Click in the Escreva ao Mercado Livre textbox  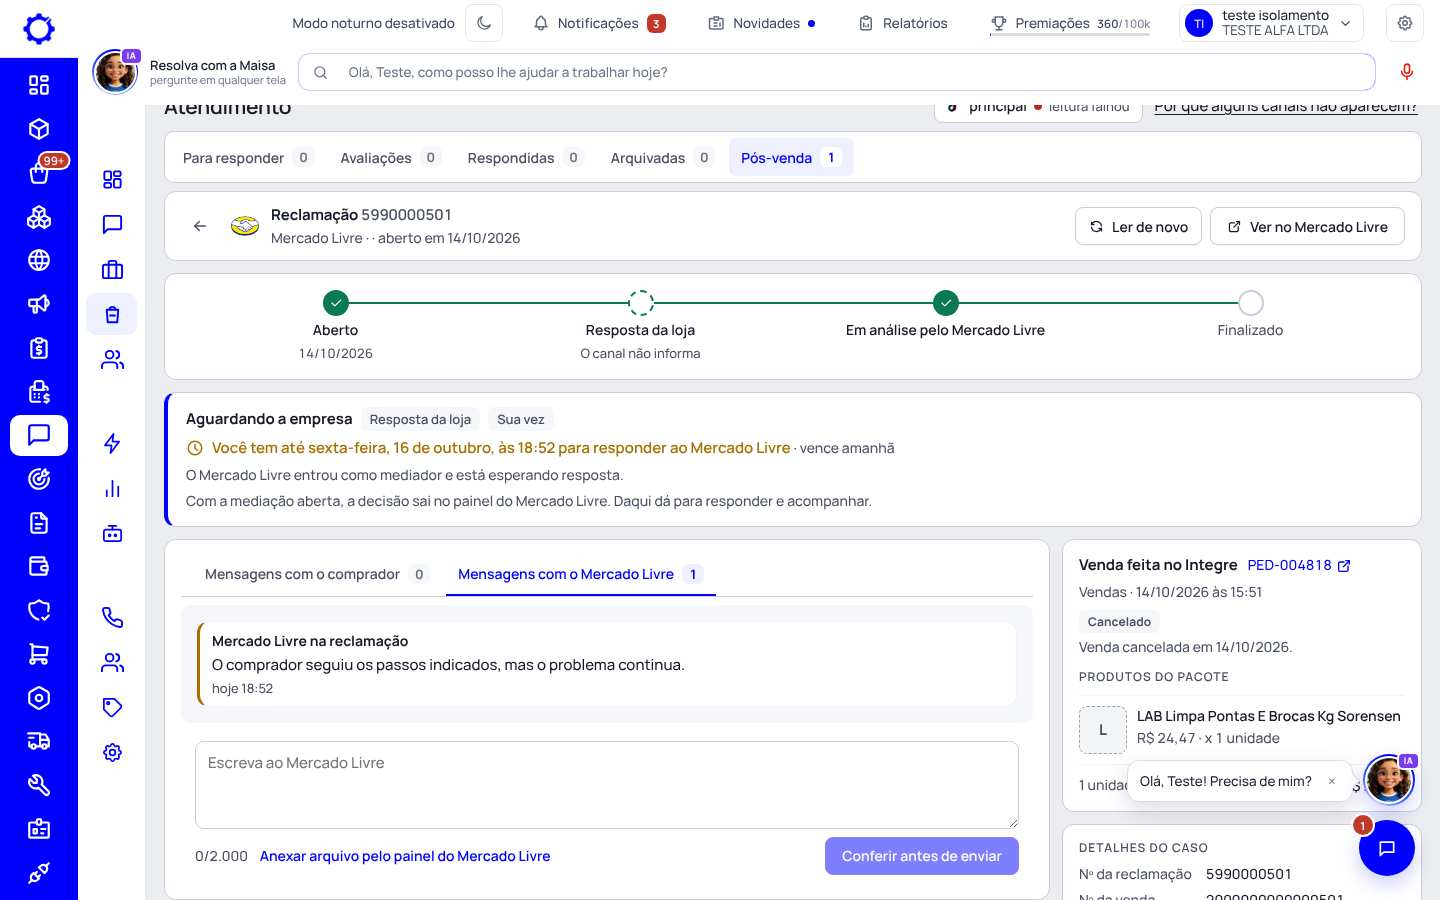tap(607, 785)
